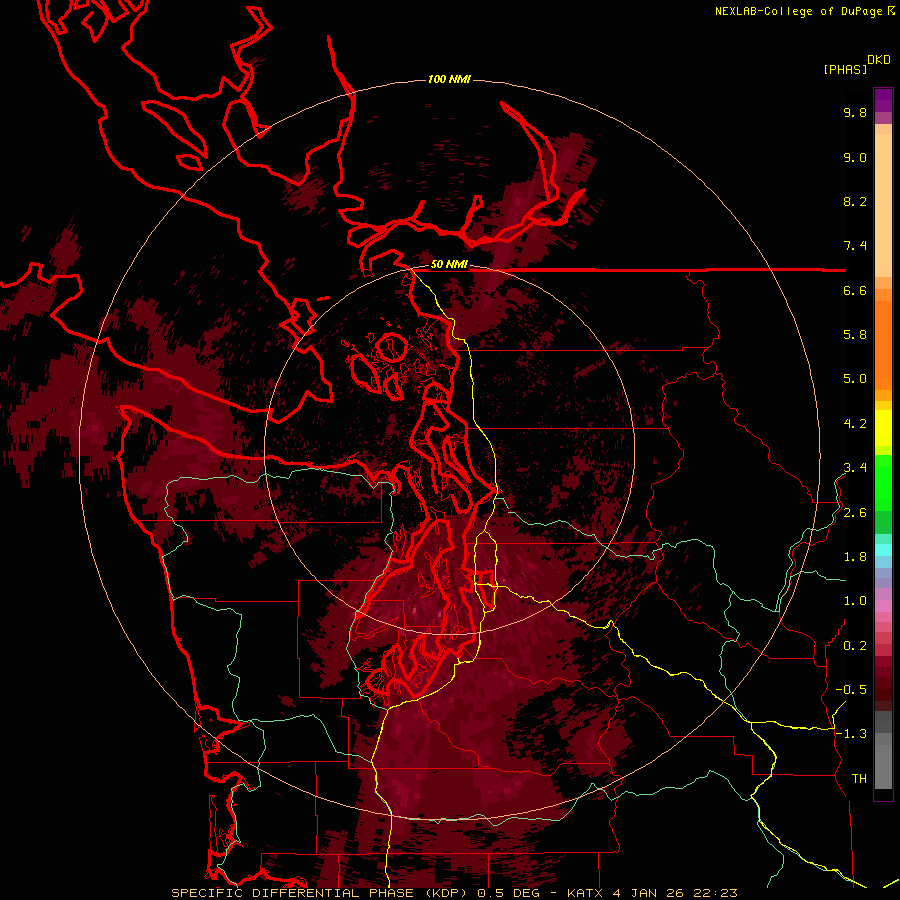The image size is (900, 900).
Task: Click the DKD unit label above the scale
Action: click(x=879, y=60)
